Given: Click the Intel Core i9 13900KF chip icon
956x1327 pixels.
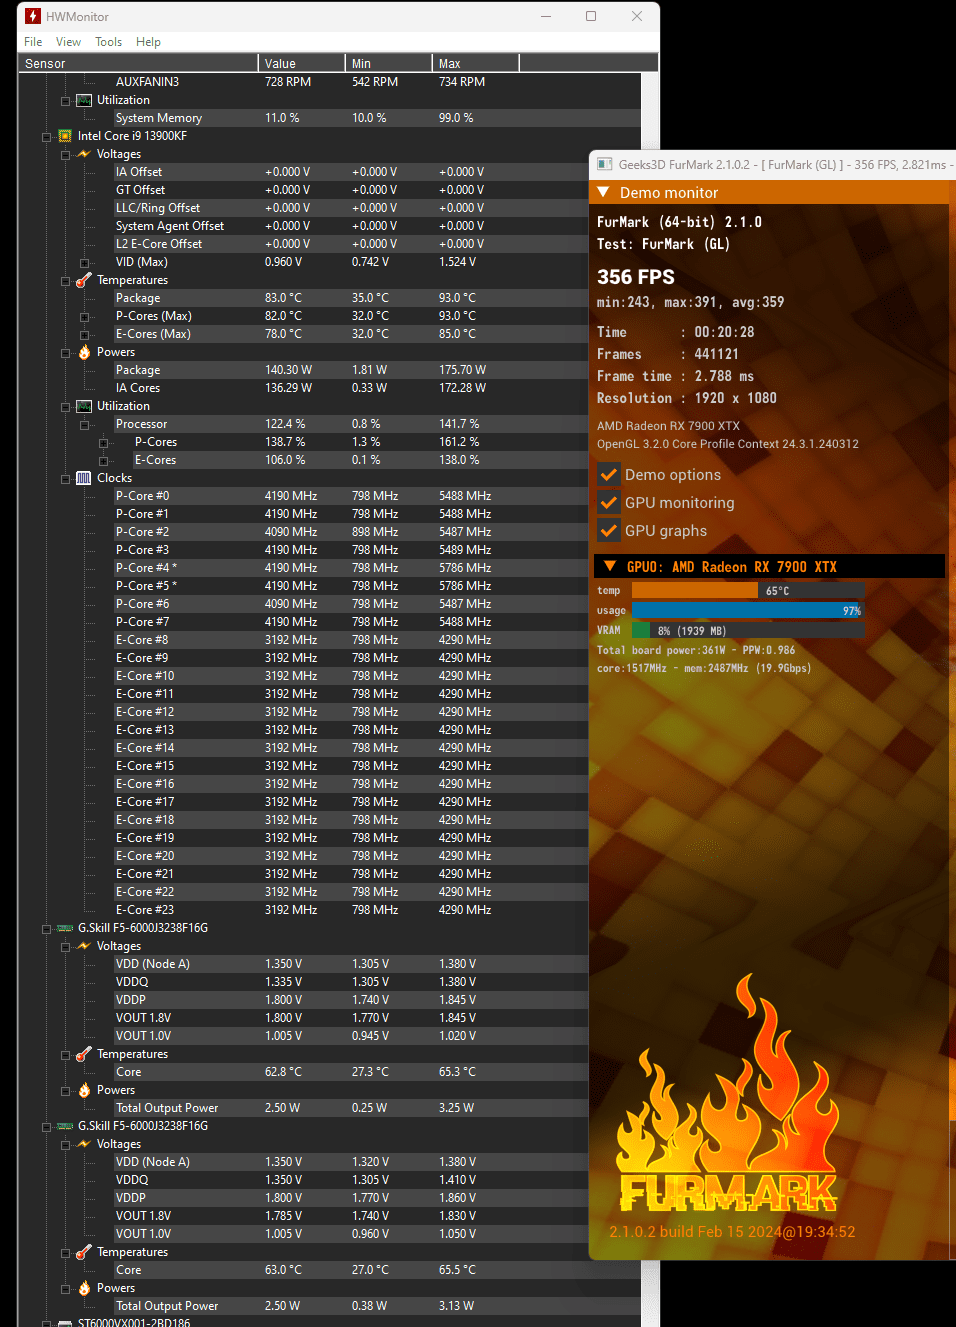Looking at the screenshot, I should (x=65, y=136).
